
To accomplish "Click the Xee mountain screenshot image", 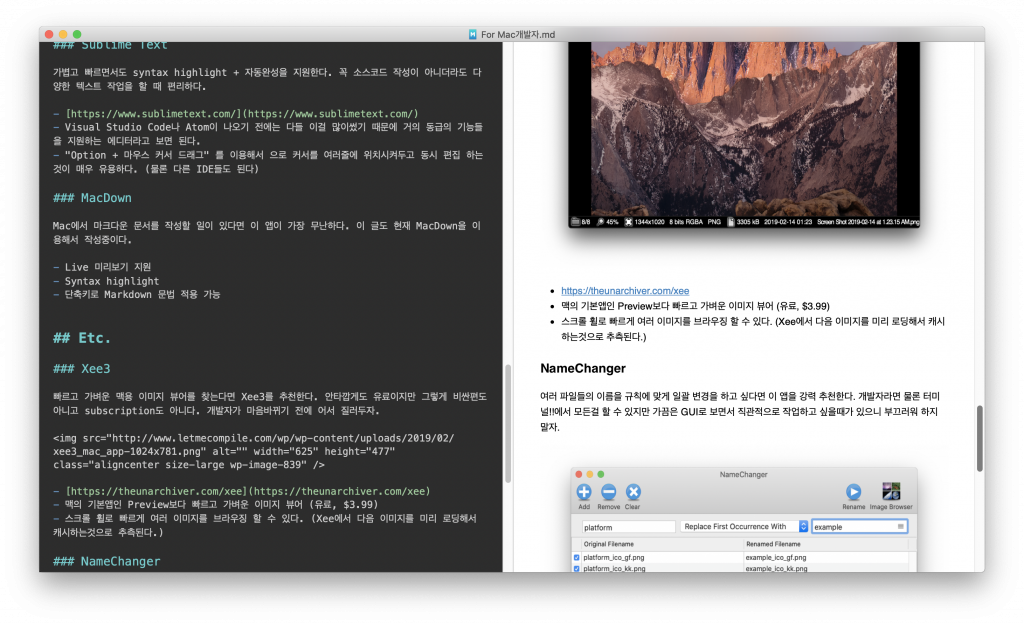I will [x=744, y=134].
